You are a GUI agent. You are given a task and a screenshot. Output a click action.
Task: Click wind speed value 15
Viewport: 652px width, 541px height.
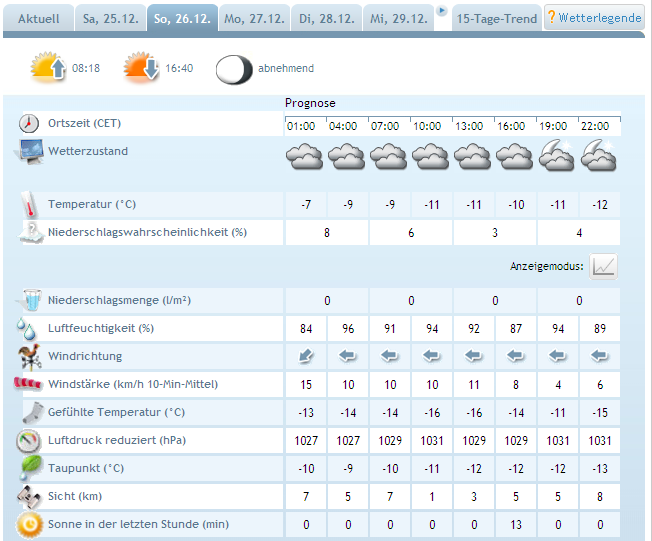tap(306, 385)
